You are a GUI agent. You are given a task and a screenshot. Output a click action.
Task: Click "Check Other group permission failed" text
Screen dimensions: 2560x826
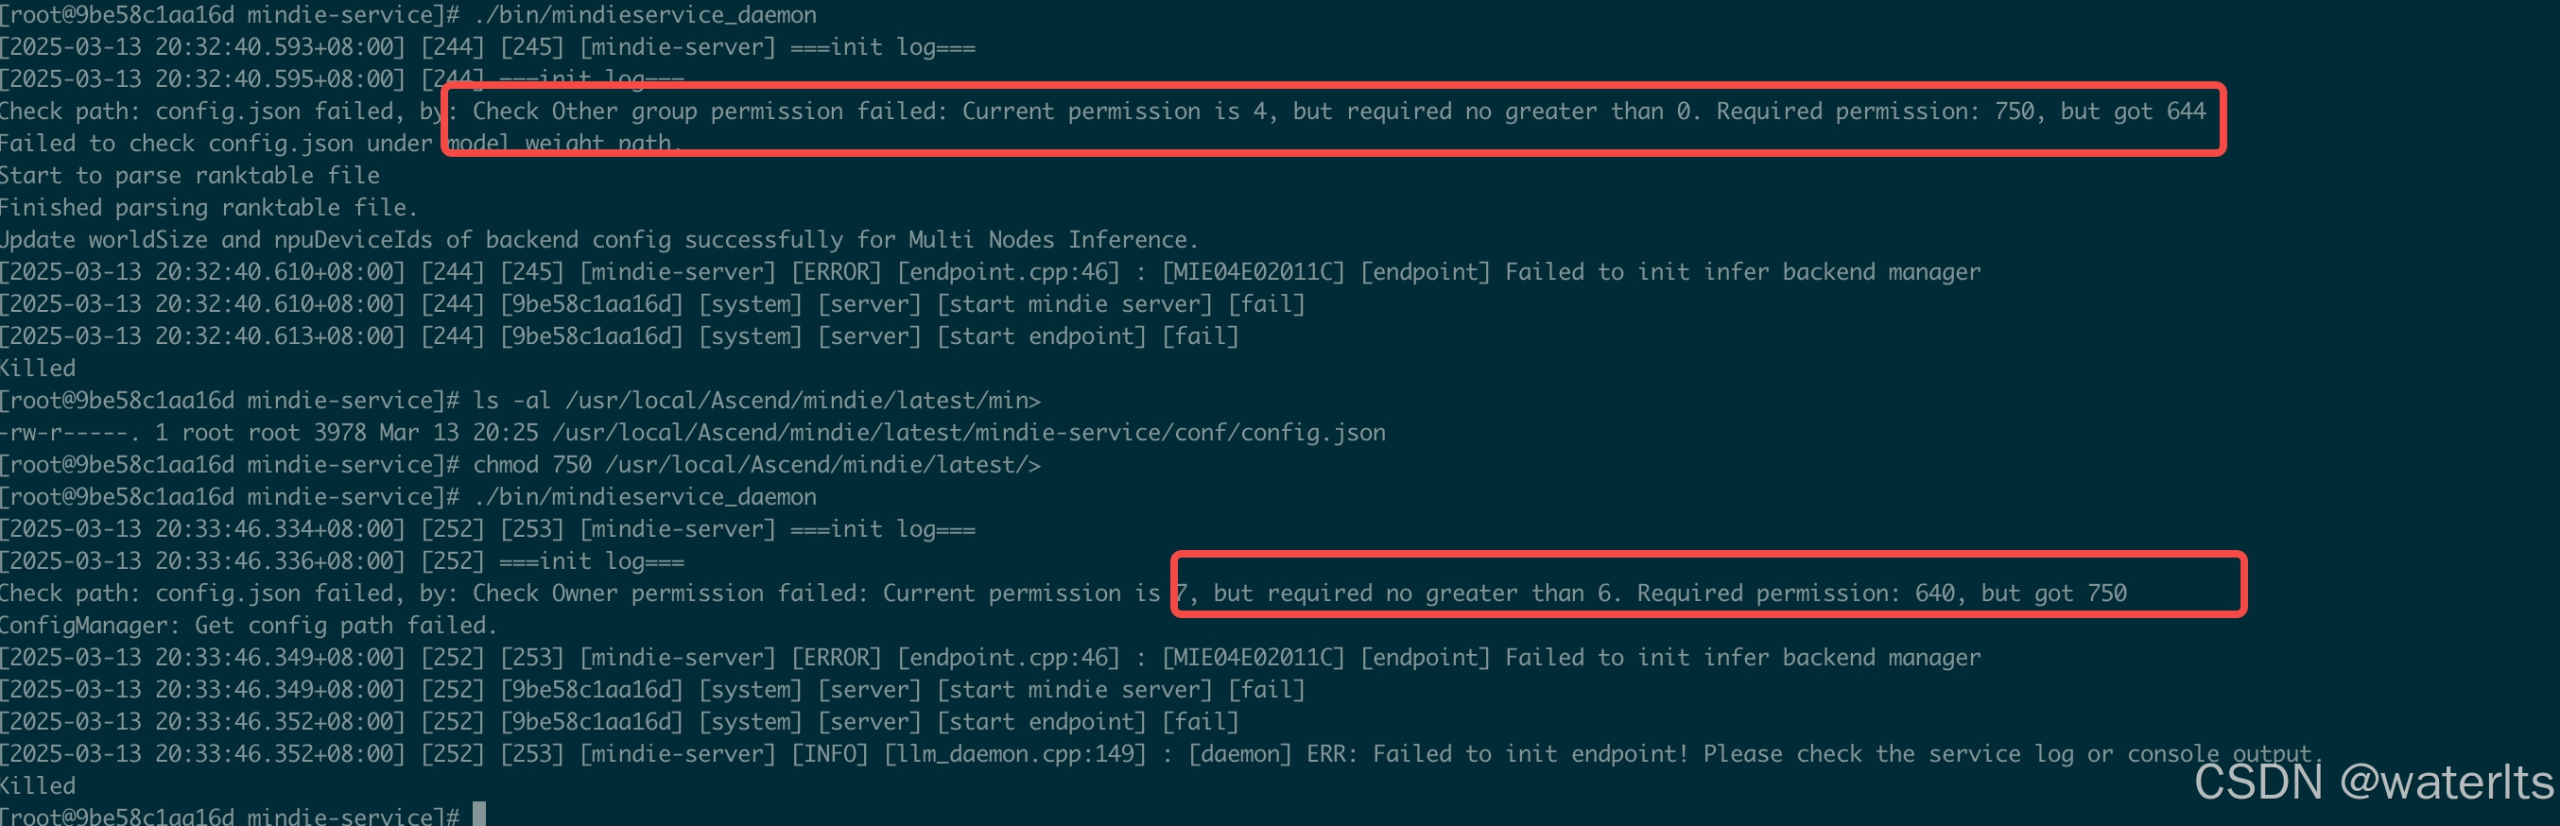(709, 111)
